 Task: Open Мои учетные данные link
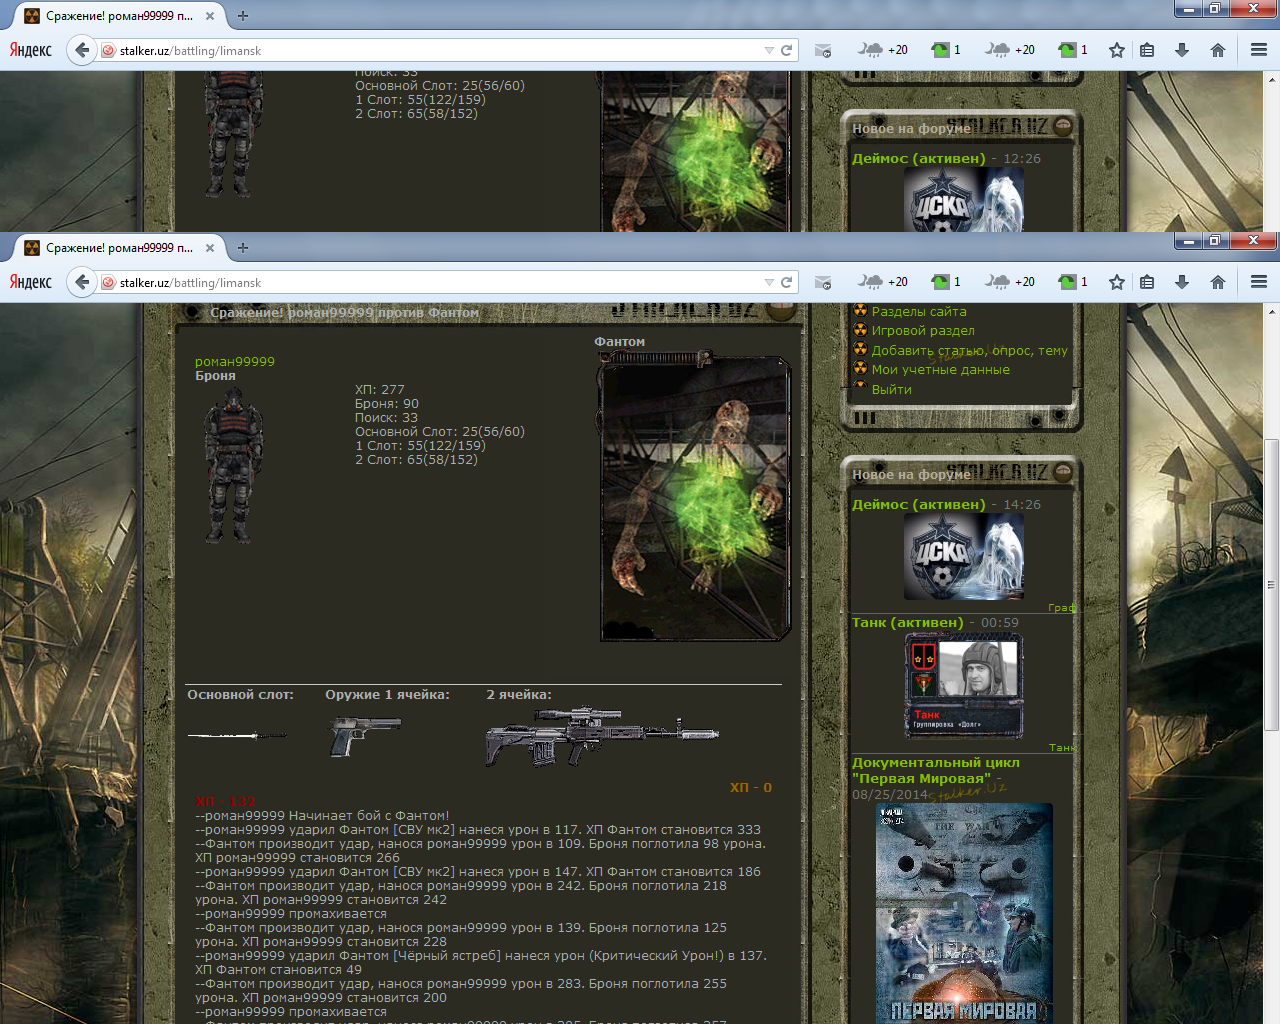coord(940,369)
